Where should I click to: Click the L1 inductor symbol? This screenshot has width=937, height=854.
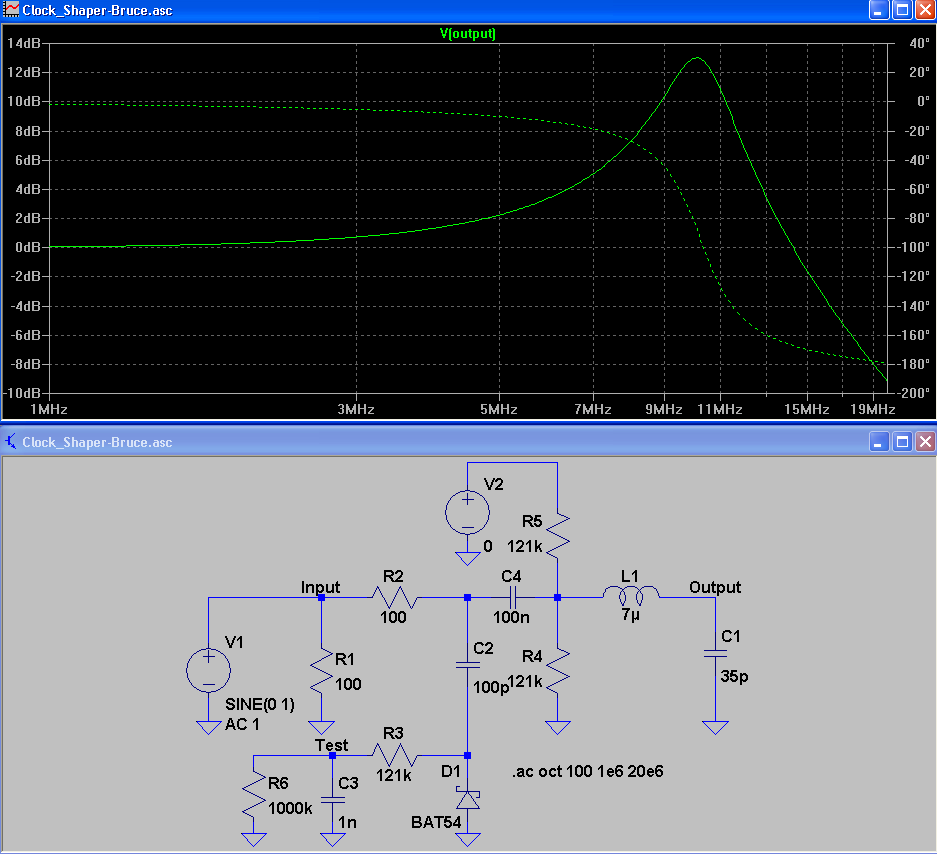pyautogui.click(x=630, y=596)
